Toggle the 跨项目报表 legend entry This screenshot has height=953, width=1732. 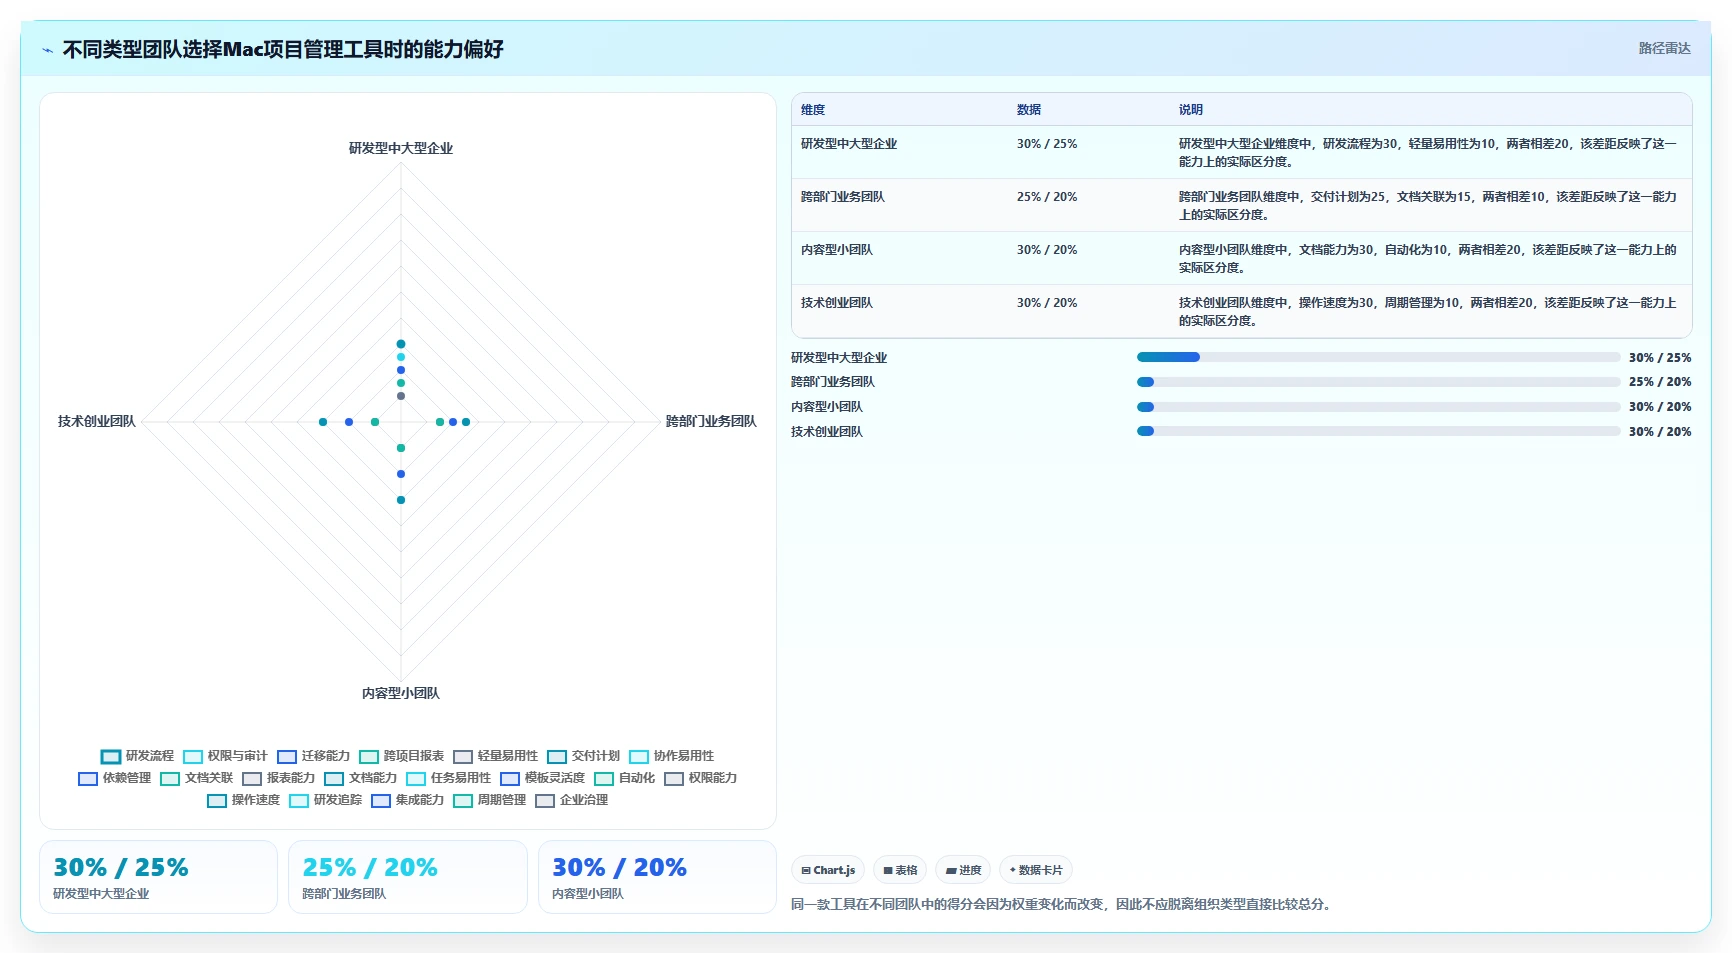click(401, 756)
